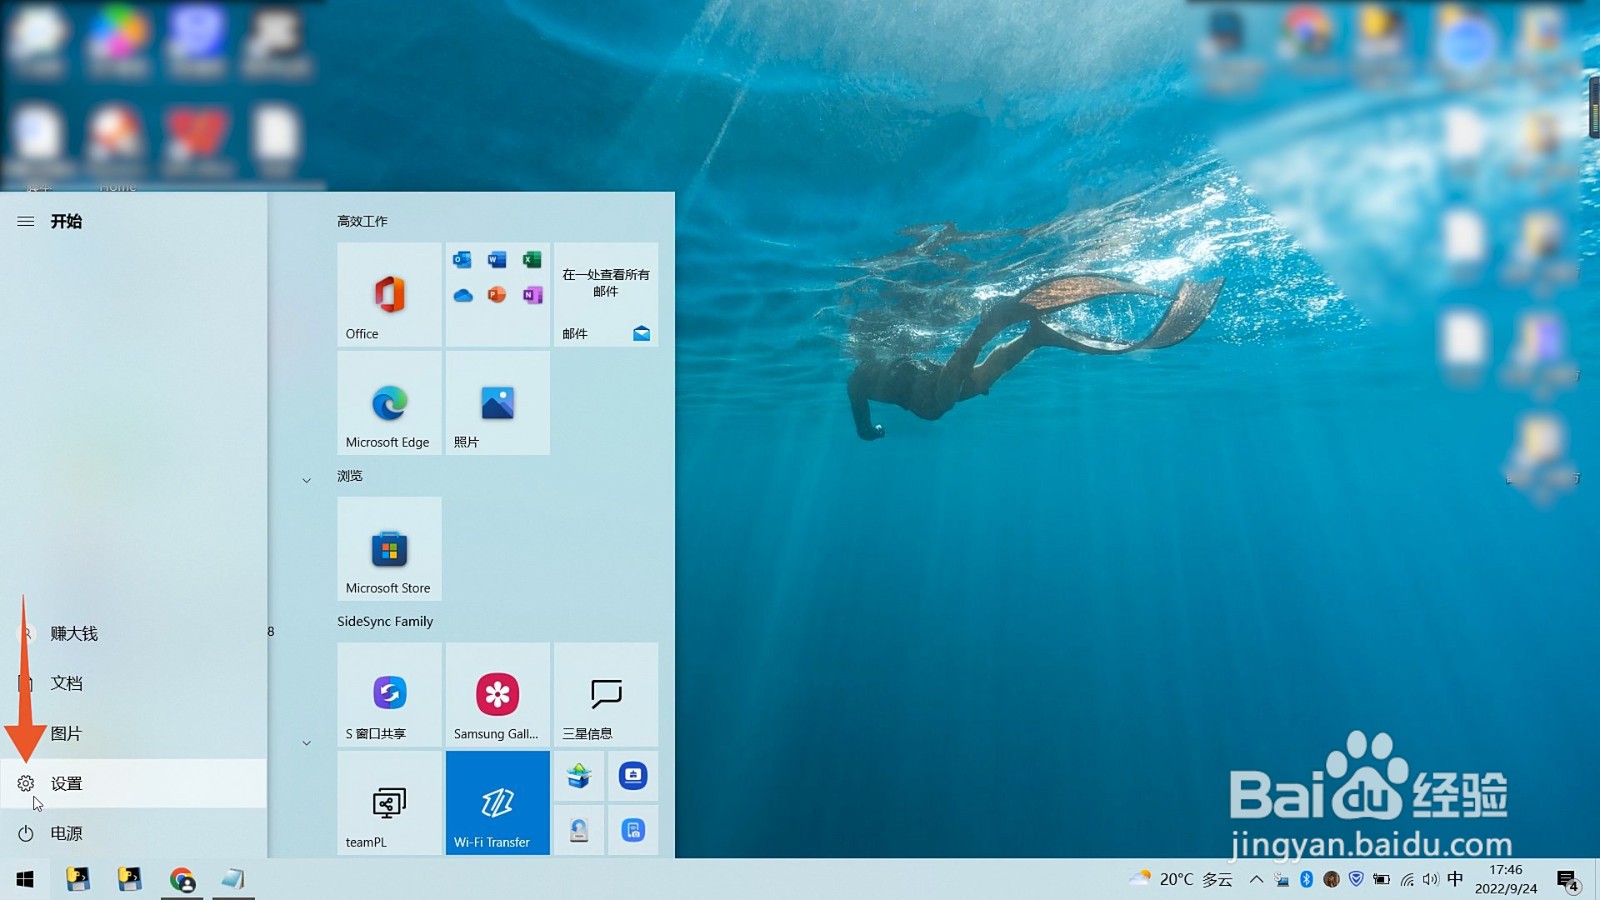The image size is (1600, 900).
Task: Click the tray icon left of Bluetooth
Action: click(x=1282, y=879)
